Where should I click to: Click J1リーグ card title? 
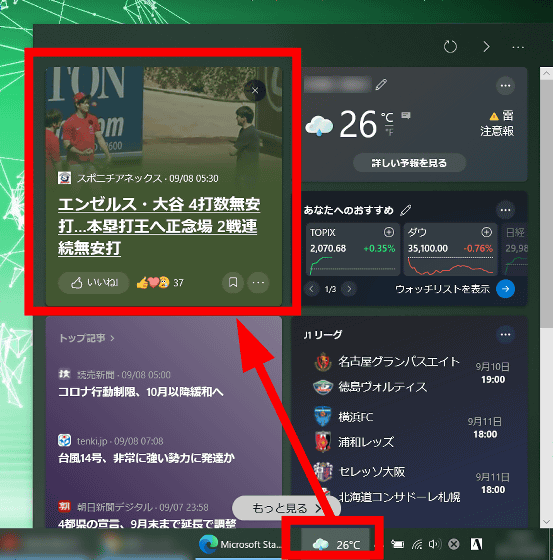point(323,335)
